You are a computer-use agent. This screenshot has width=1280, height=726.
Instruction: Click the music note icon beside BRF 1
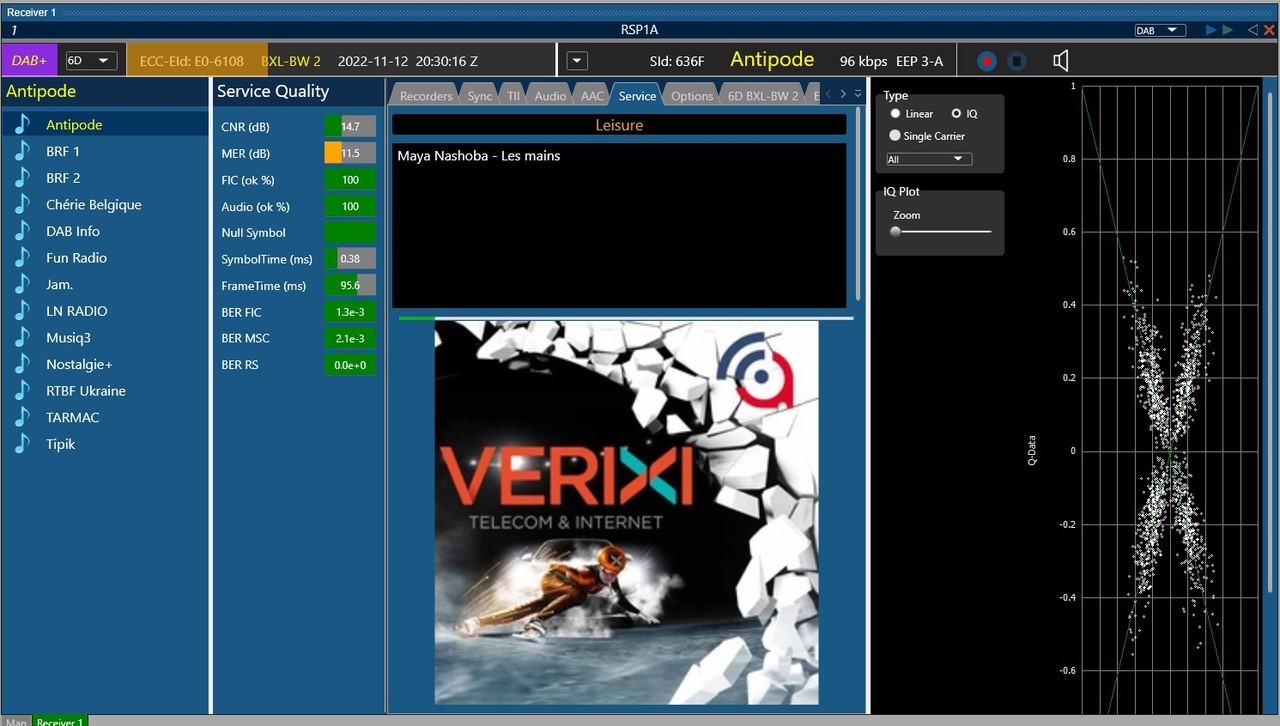(22, 151)
